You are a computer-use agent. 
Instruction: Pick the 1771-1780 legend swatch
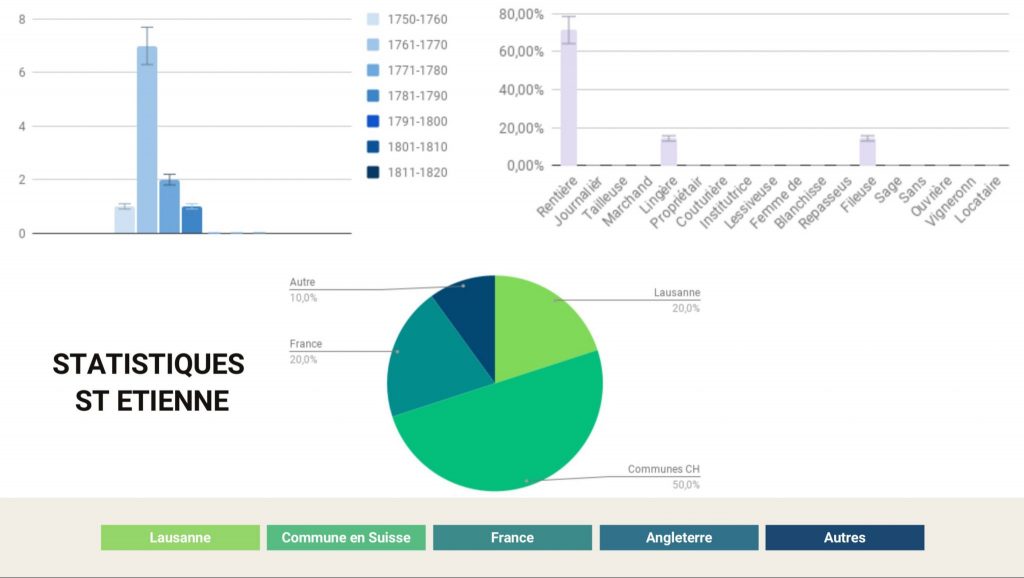(x=373, y=71)
